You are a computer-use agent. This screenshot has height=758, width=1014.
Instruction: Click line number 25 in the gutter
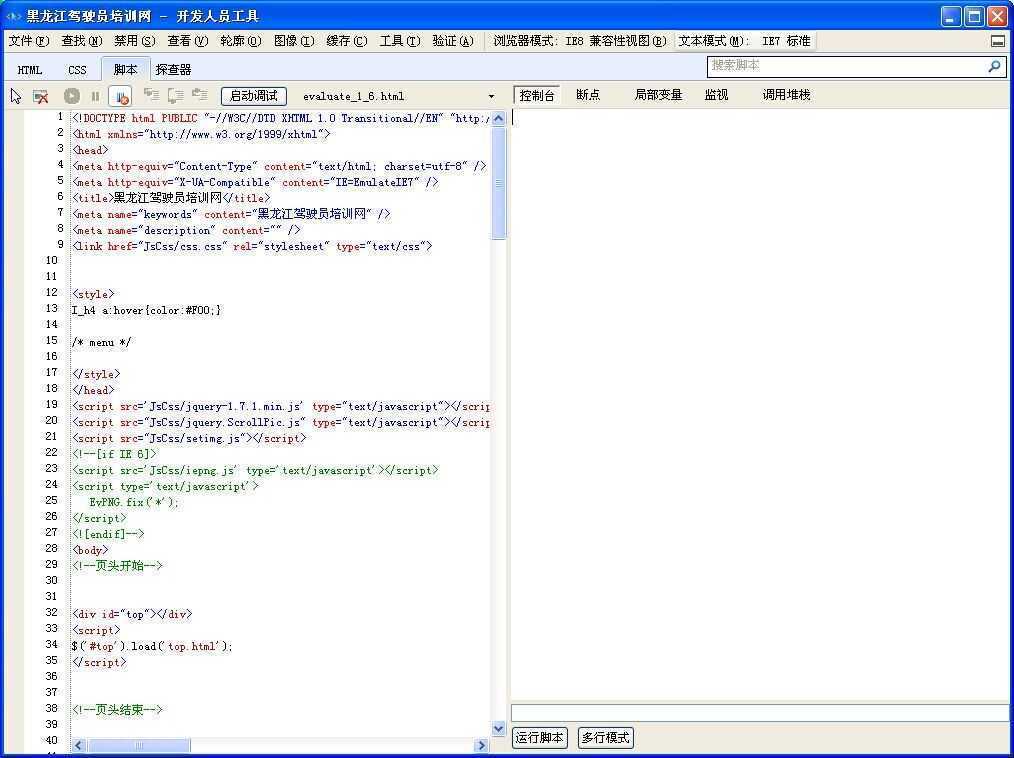click(52, 501)
